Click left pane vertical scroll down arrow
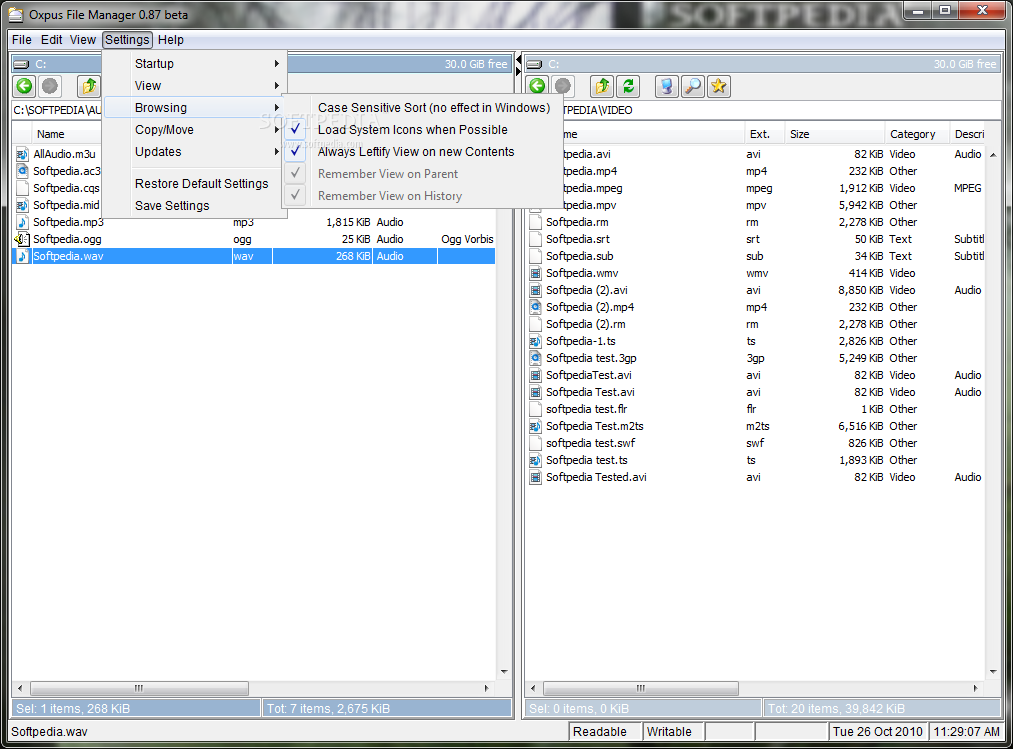 coord(504,672)
